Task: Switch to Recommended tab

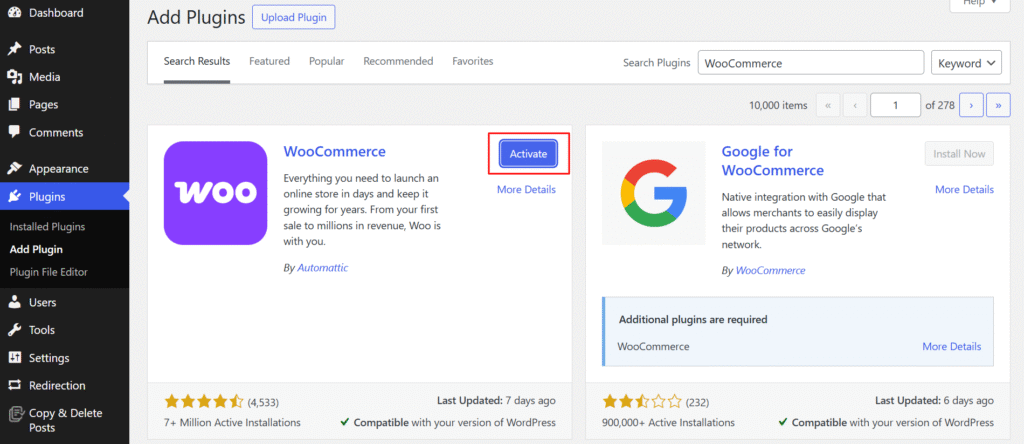Action: 398,61
